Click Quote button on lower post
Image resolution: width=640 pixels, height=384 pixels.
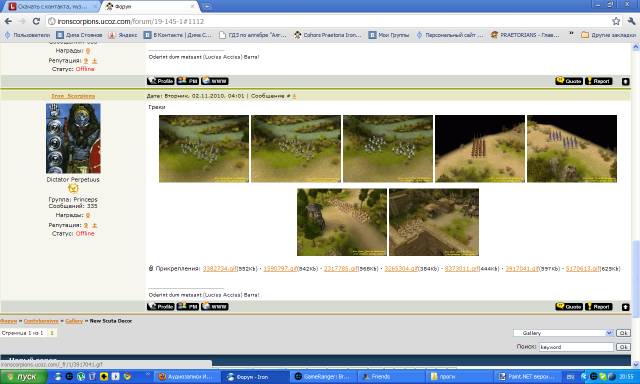569,306
